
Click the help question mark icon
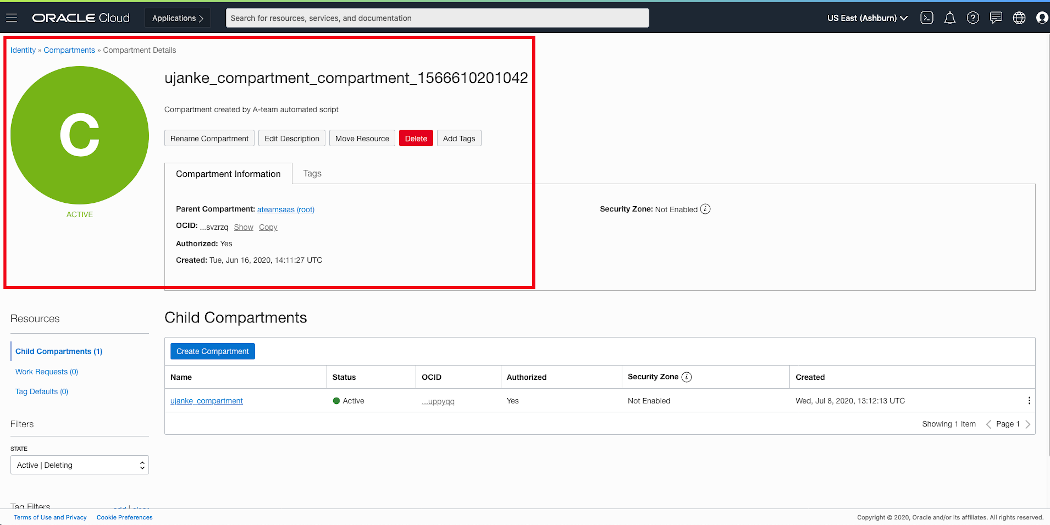pyautogui.click(x=973, y=18)
